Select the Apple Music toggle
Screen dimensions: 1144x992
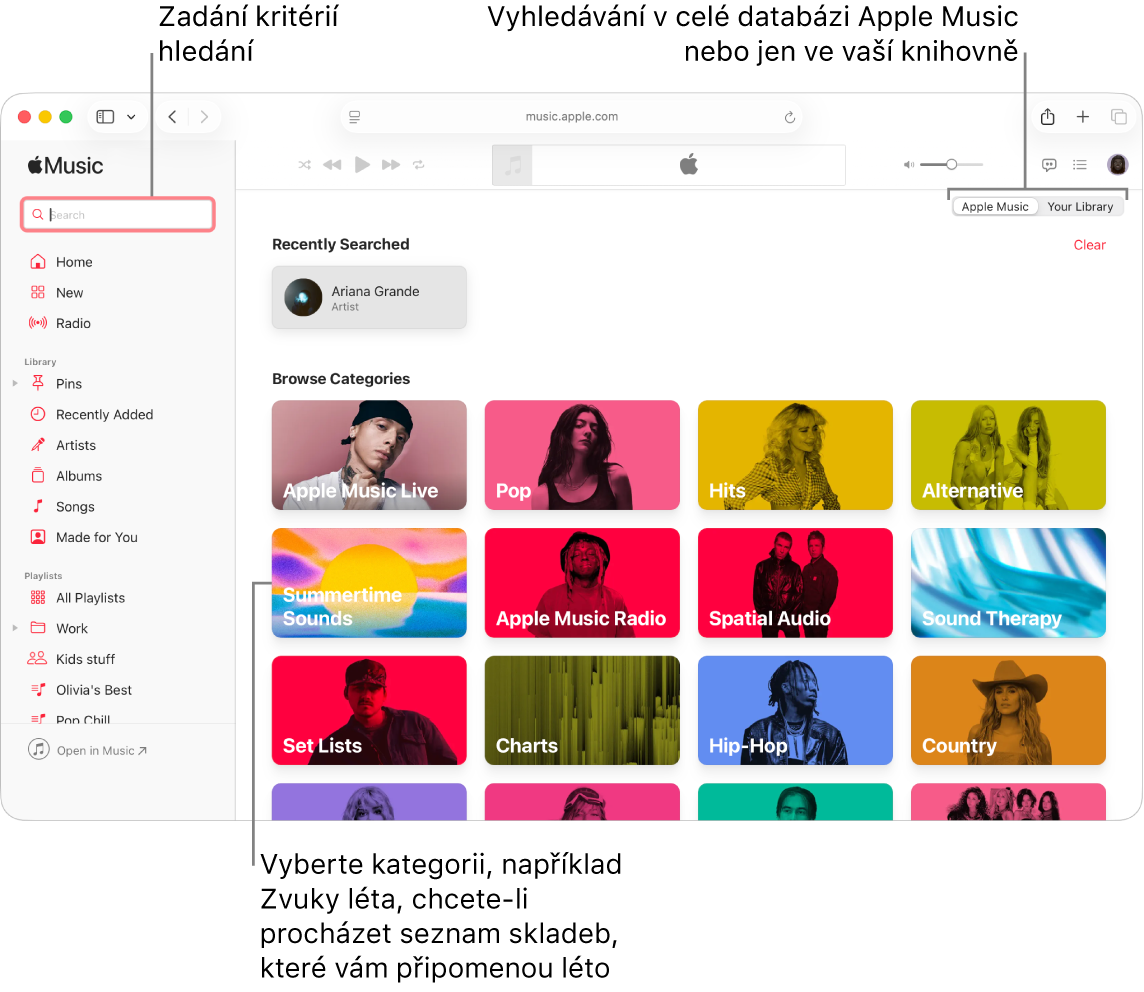tap(994, 206)
